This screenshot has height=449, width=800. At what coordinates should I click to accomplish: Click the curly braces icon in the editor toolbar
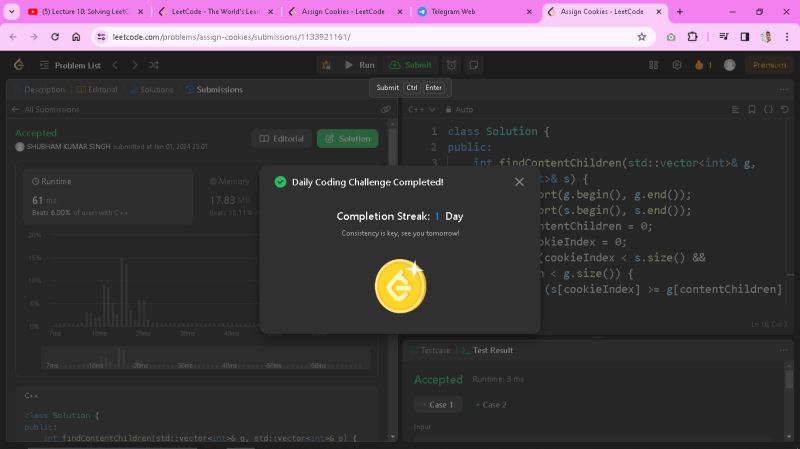768,109
